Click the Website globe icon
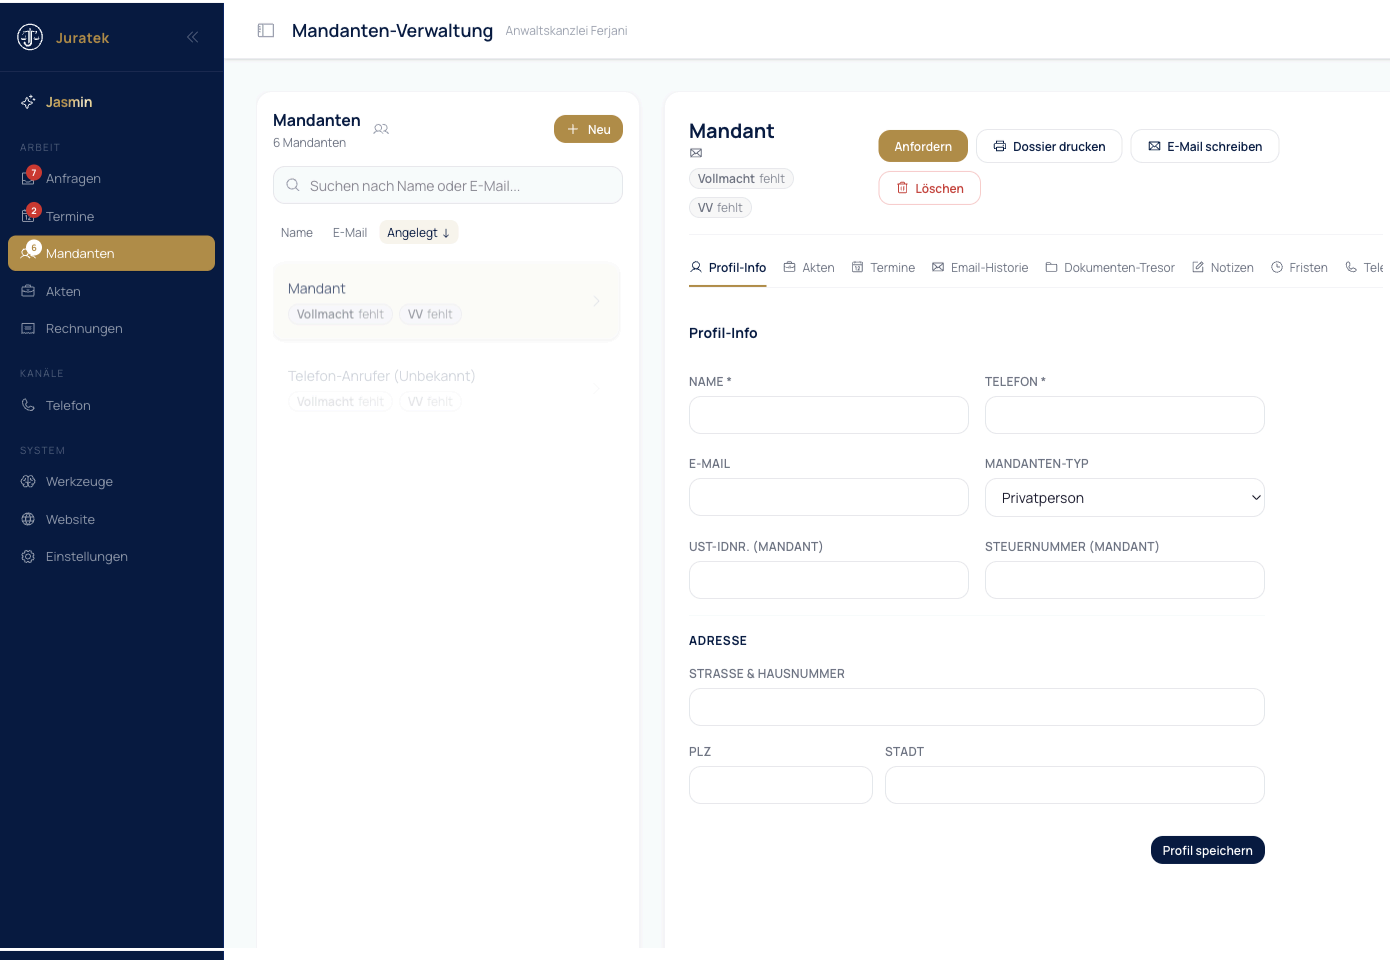1390x960 pixels. point(28,519)
